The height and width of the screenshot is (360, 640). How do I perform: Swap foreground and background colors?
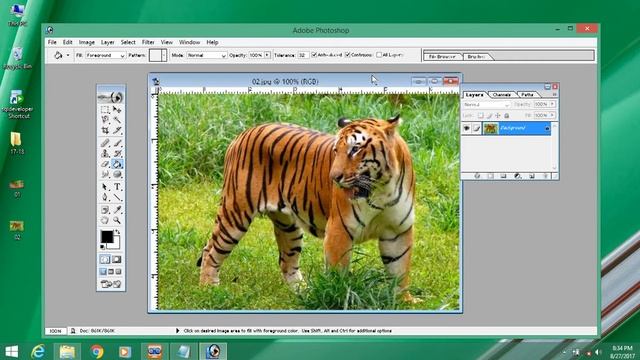point(118,232)
